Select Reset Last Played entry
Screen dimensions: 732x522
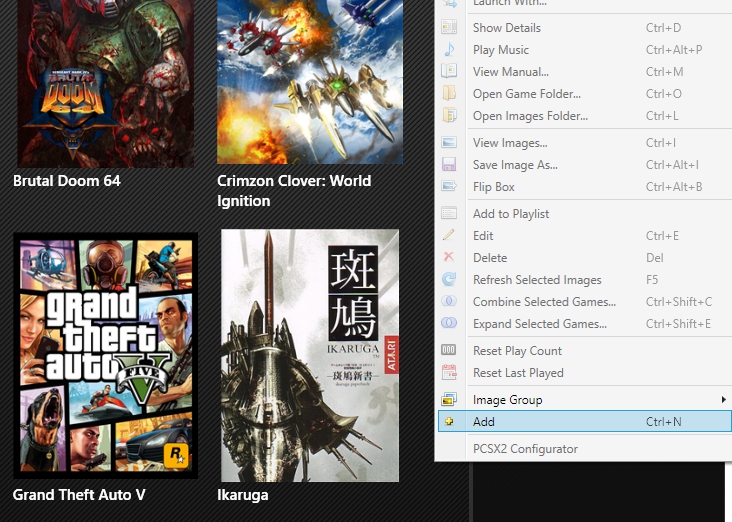point(584,372)
